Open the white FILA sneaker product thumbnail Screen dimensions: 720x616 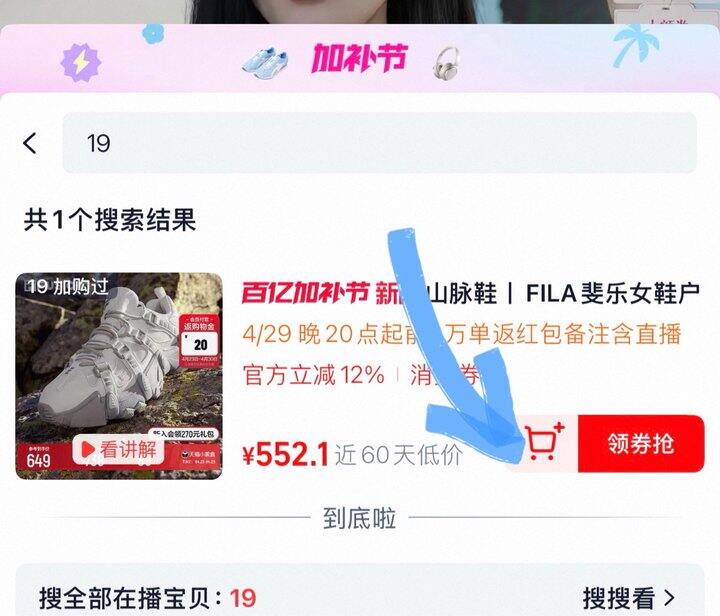pyautogui.click(x=119, y=376)
